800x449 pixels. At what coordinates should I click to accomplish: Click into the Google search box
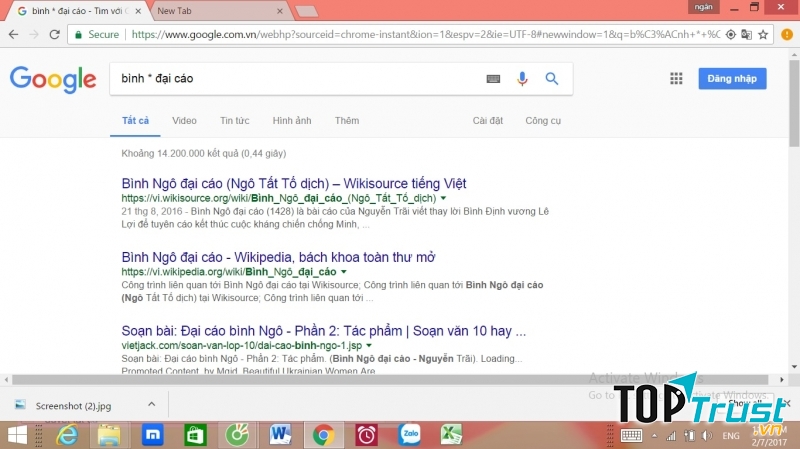pyautogui.click(x=300, y=79)
